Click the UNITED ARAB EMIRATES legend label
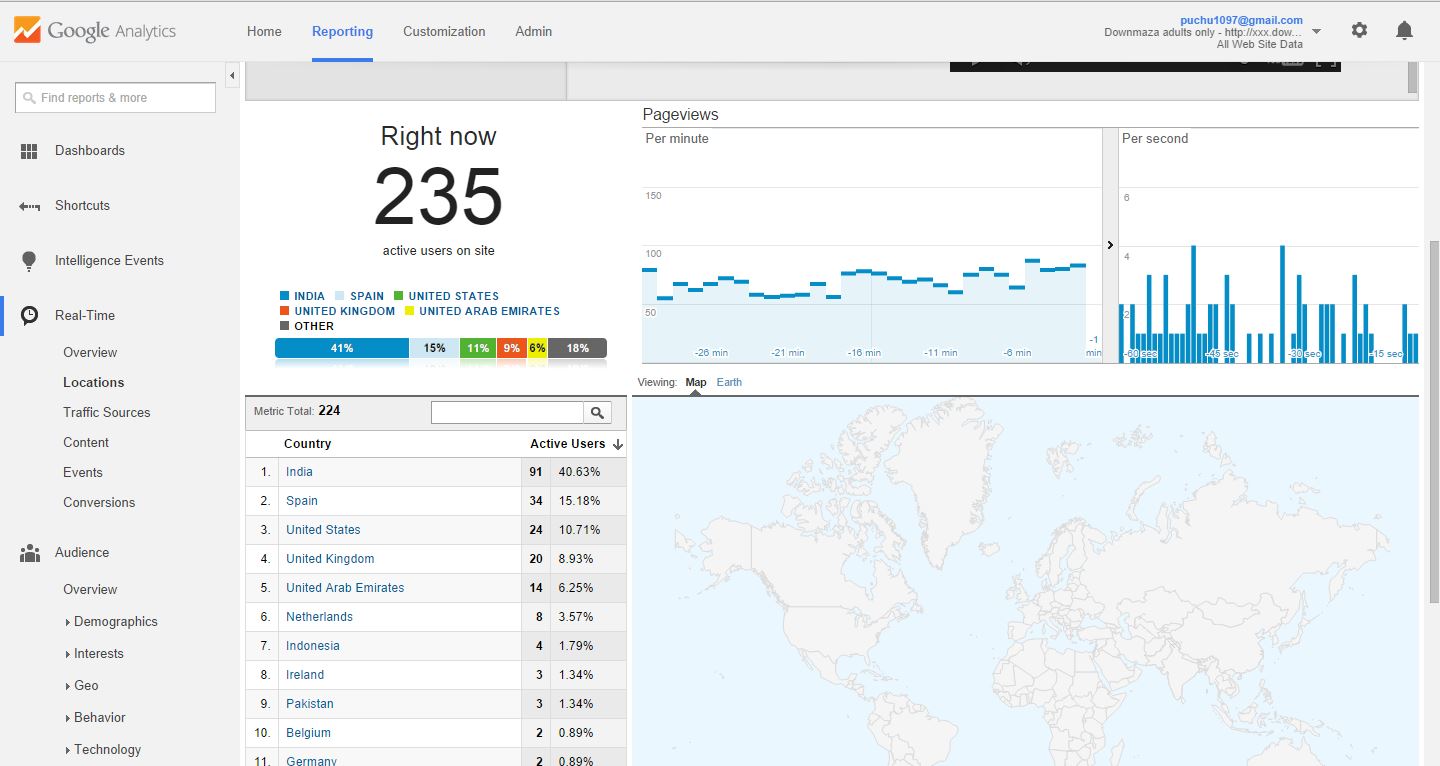 (489, 311)
